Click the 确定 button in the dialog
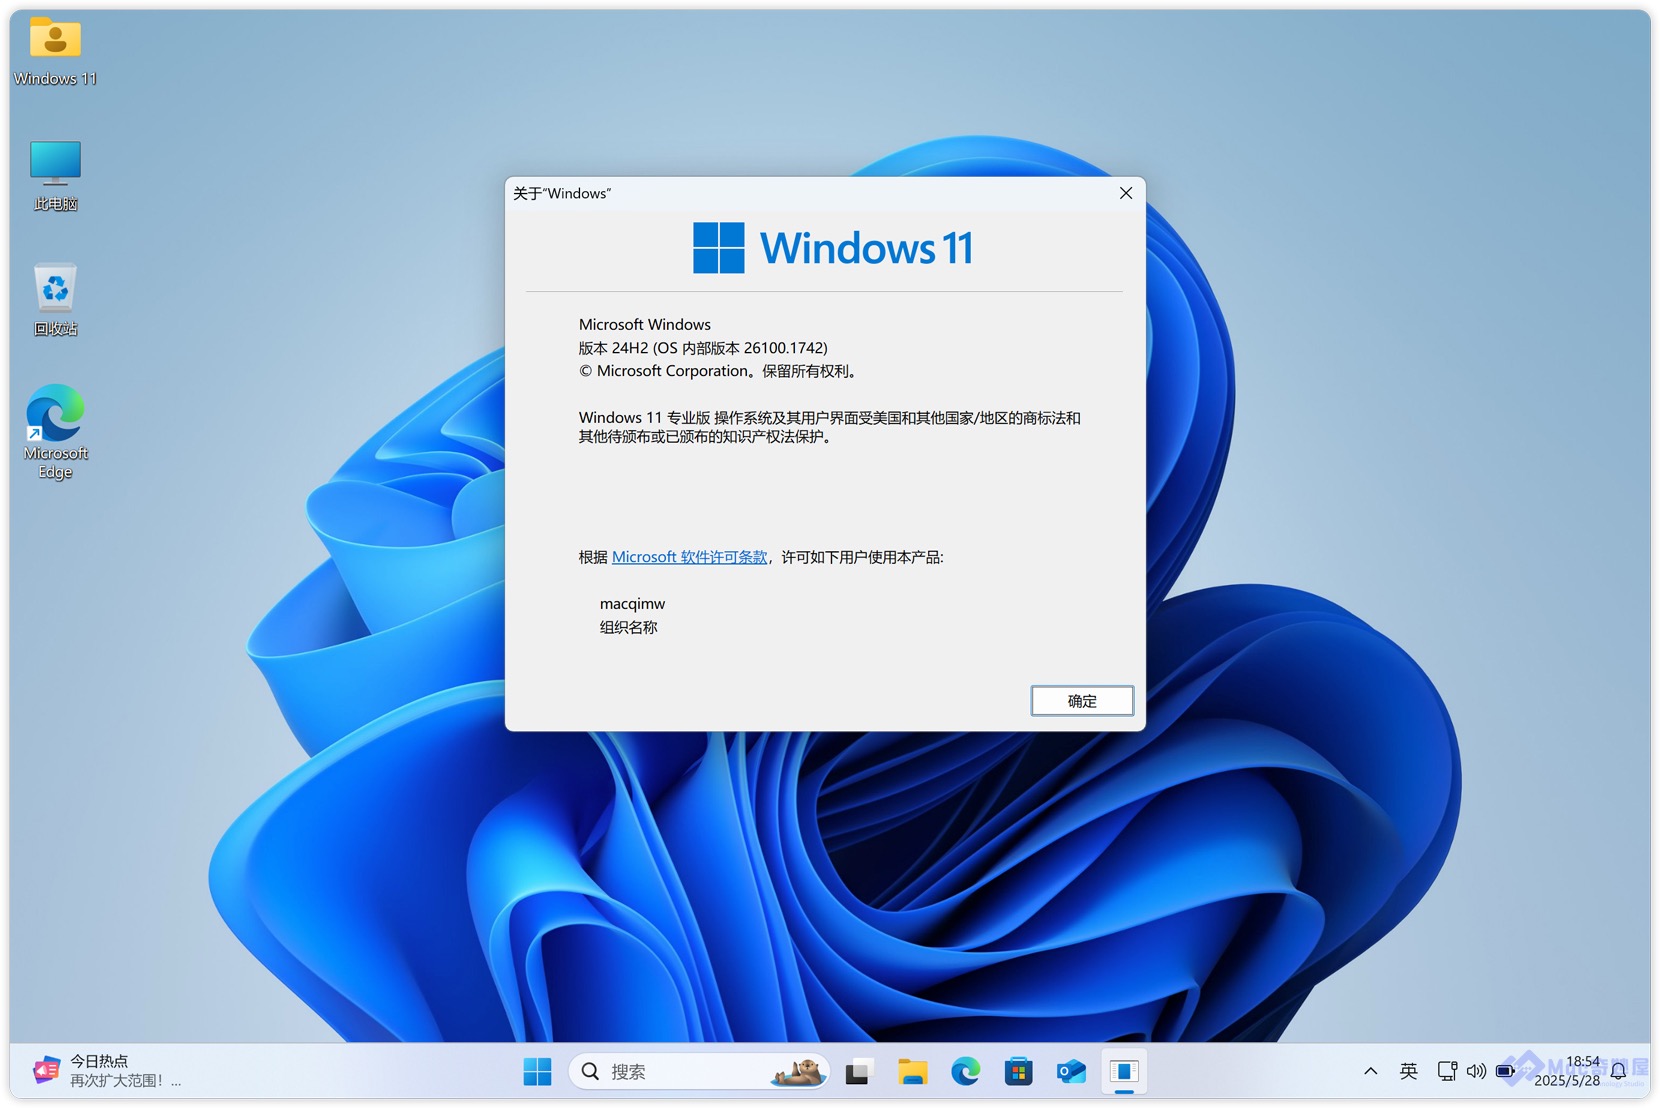The height and width of the screenshot is (1108, 1660). pos(1081,701)
